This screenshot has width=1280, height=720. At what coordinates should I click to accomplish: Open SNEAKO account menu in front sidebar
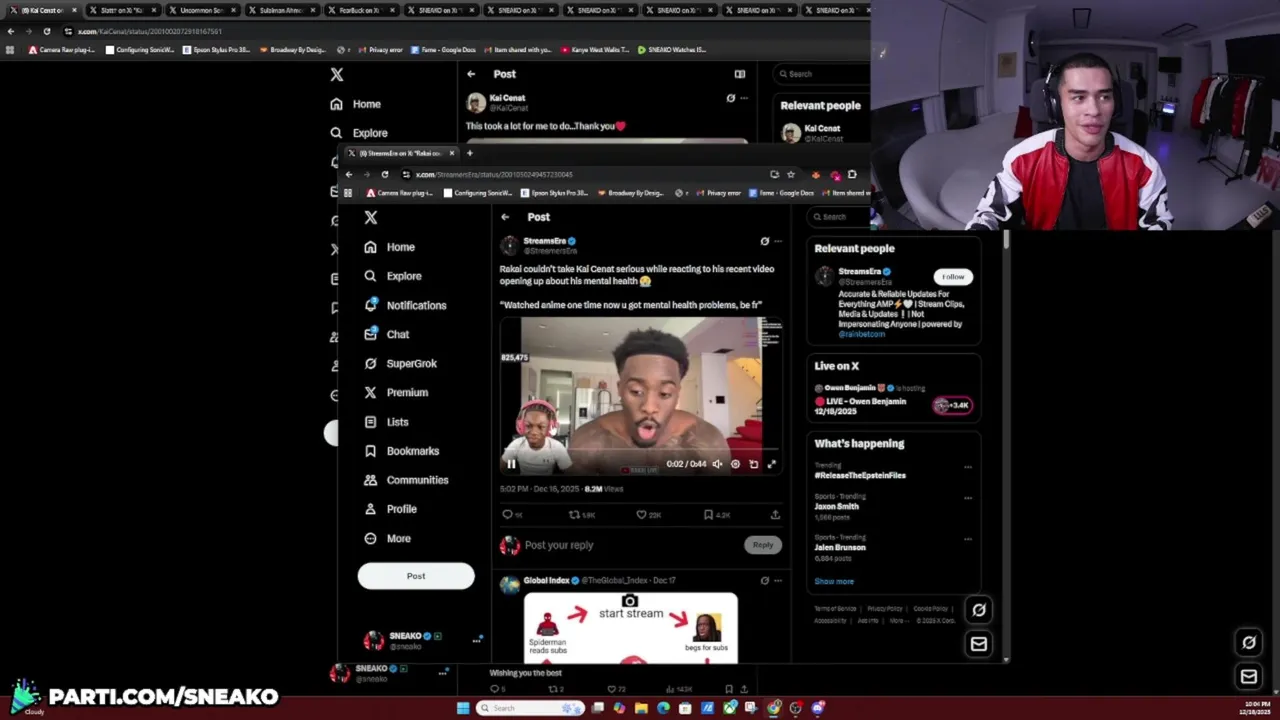tap(423, 640)
